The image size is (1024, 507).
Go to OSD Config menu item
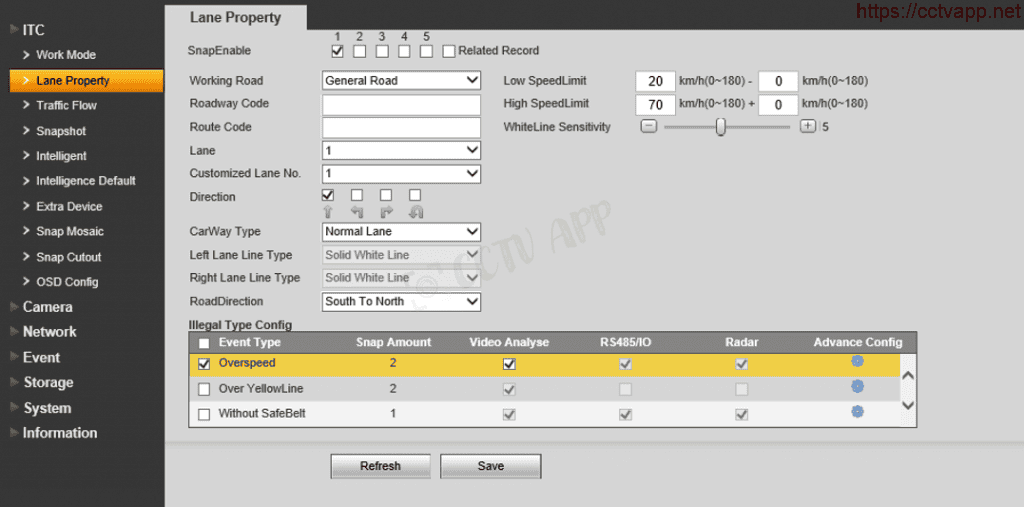(x=67, y=282)
